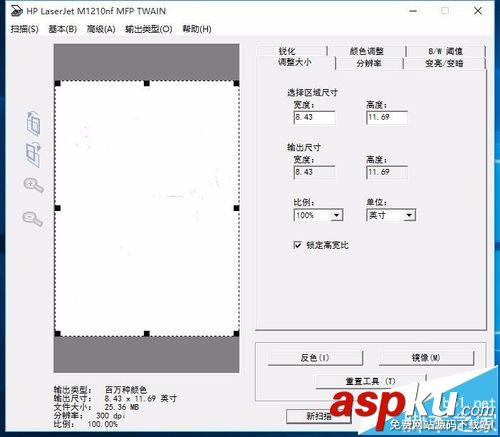Close the HP LaserJet TWAIN window
500x437 pixels.
[x=478, y=11]
